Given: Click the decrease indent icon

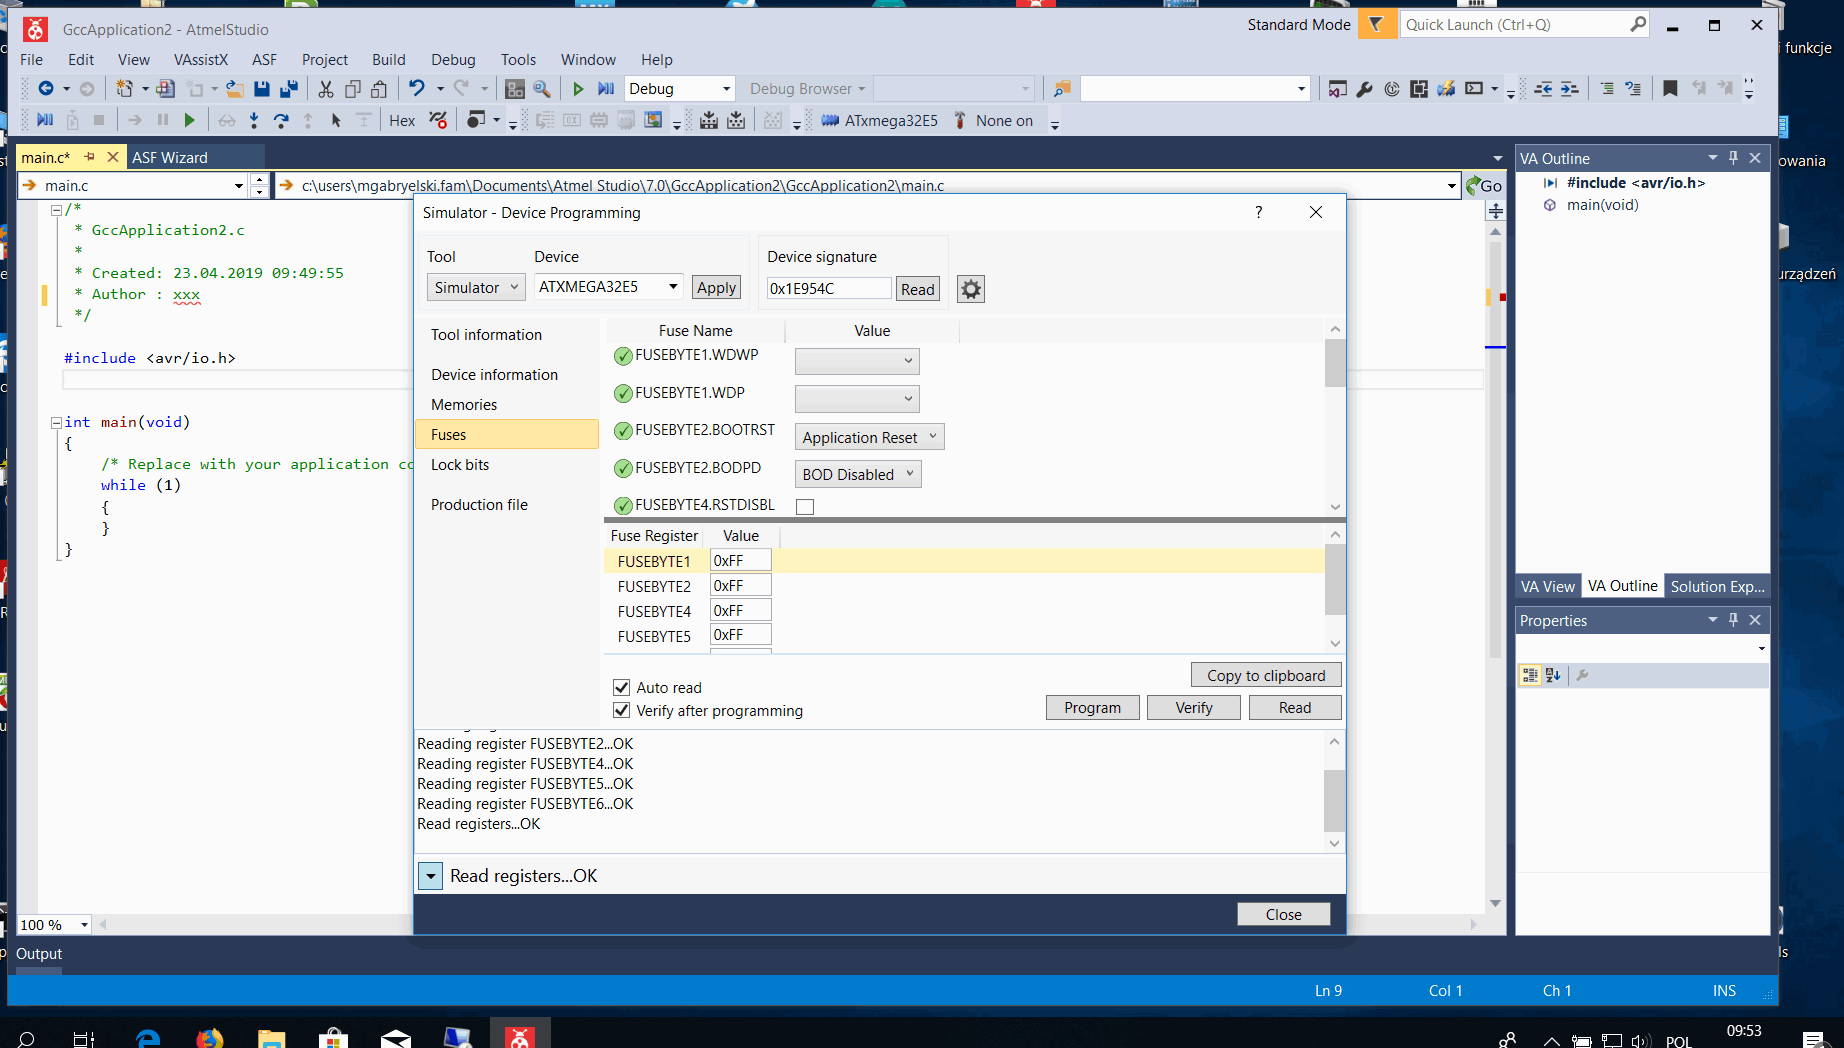Looking at the screenshot, I should coord(1543,89).
